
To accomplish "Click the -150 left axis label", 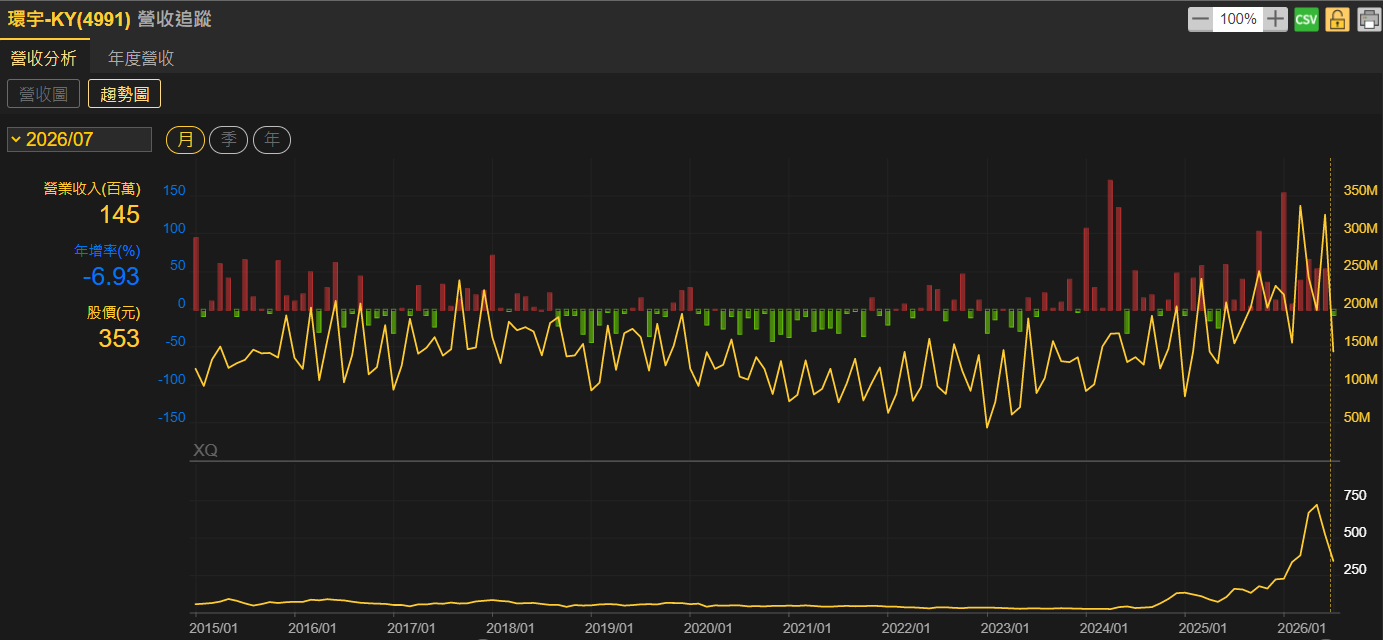I will click(x=170, y=417).
